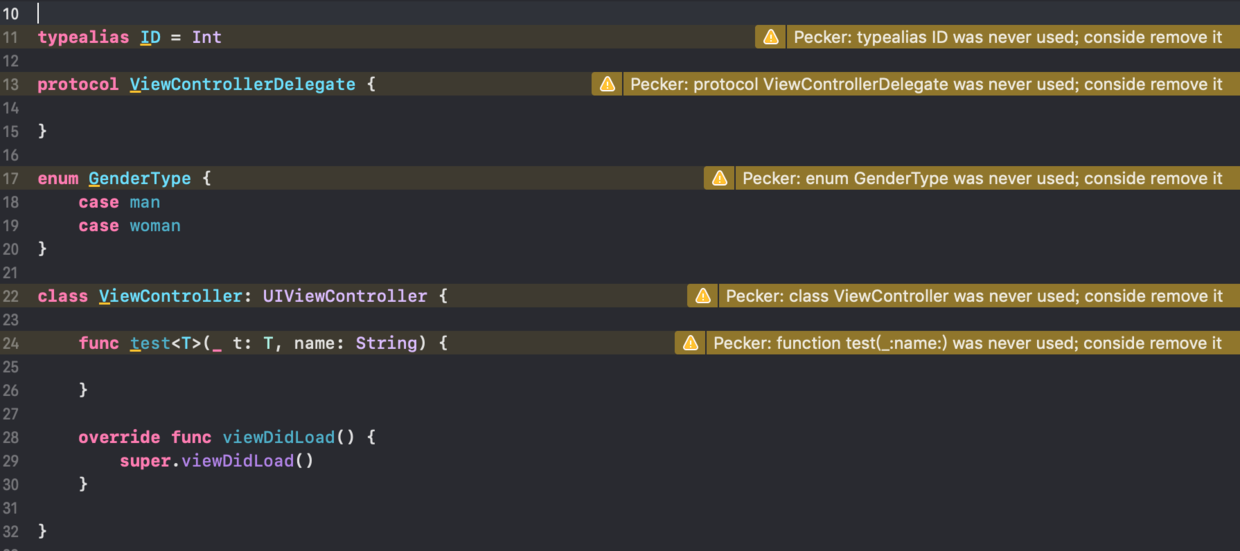Click warning icon for enum GenderType
This screenshot has height=551, width=1240.
pyautogui.click(x=719, y=179)
